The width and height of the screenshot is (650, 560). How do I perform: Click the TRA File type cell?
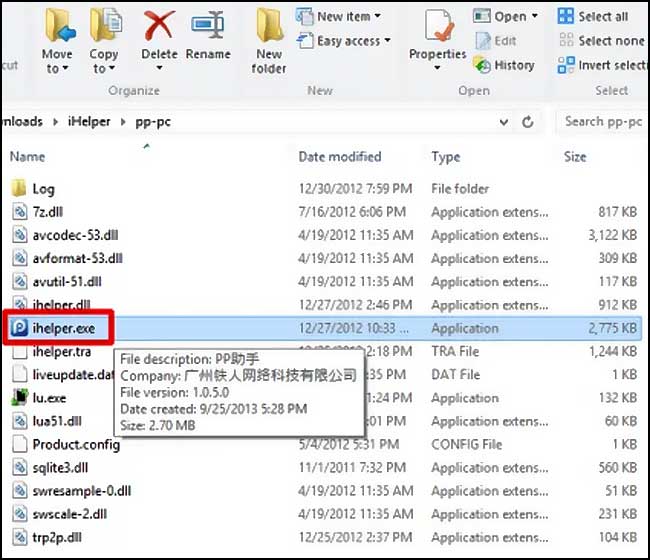455,351
